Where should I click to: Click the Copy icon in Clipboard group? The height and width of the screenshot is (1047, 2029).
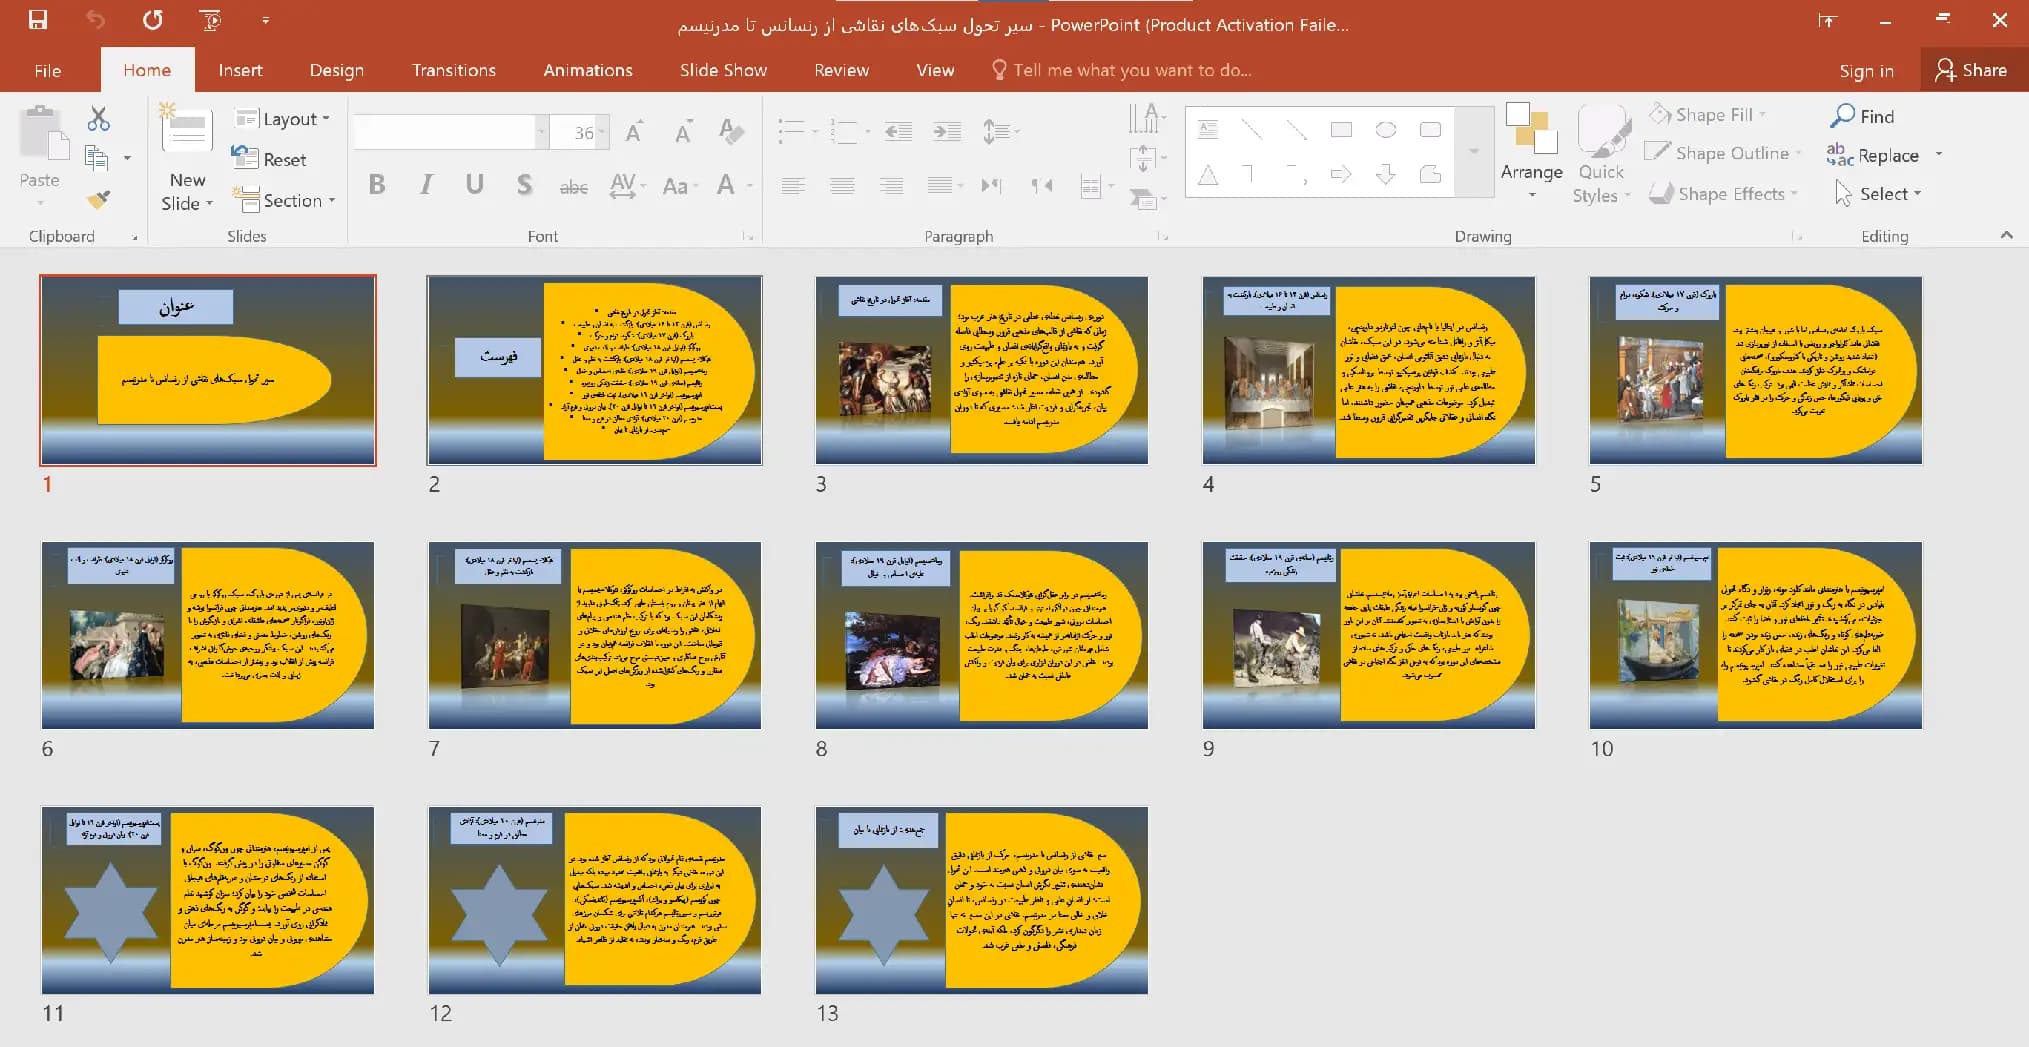97,158
